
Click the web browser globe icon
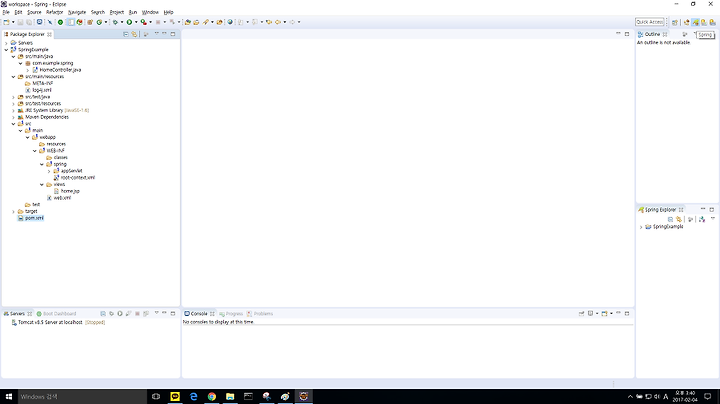click(230, 22)
